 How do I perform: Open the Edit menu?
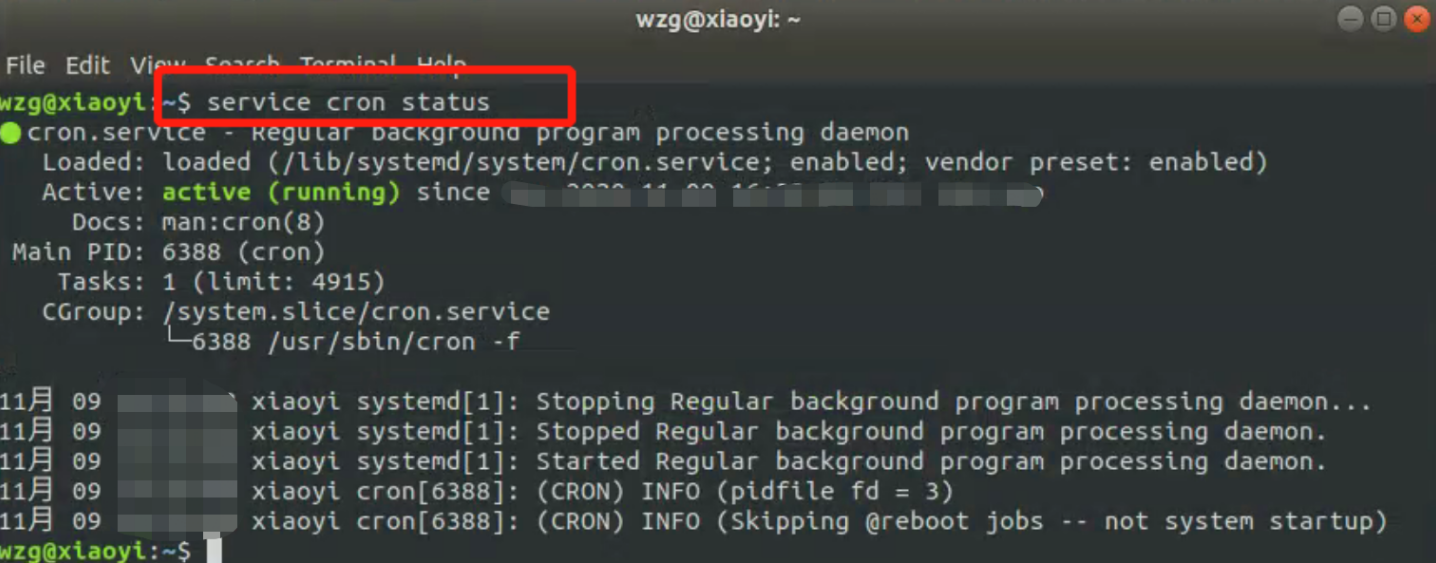88,66
